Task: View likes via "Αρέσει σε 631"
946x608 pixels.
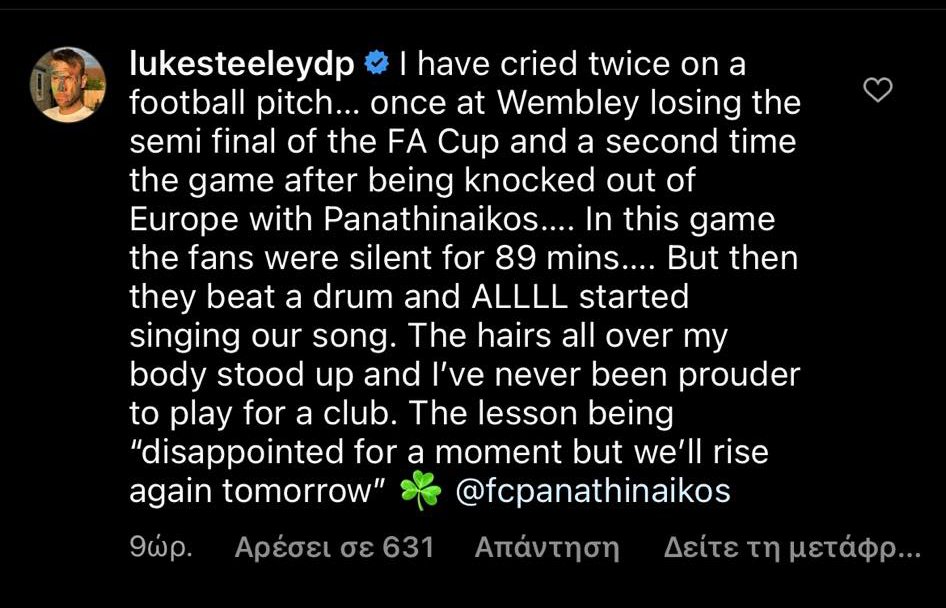Action: click(334, 548)
